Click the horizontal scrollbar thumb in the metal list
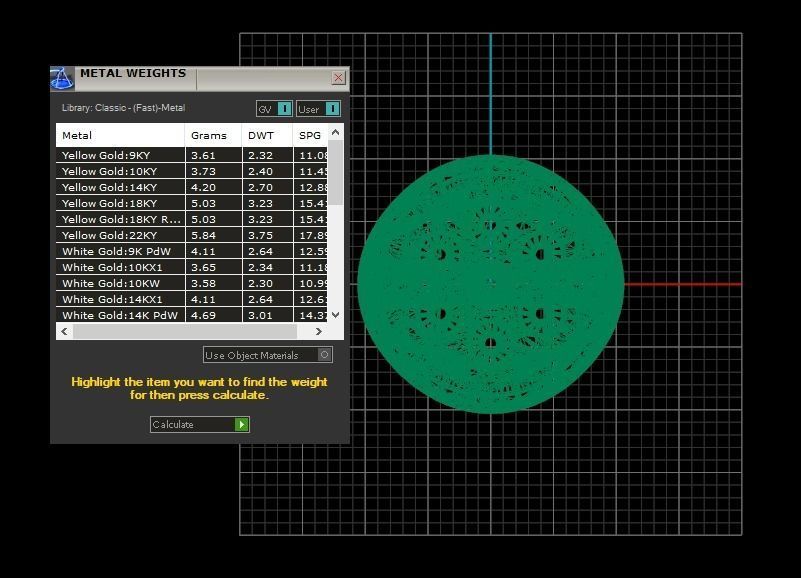This screenshot has width=801, height=578. [x=185, y=331]
